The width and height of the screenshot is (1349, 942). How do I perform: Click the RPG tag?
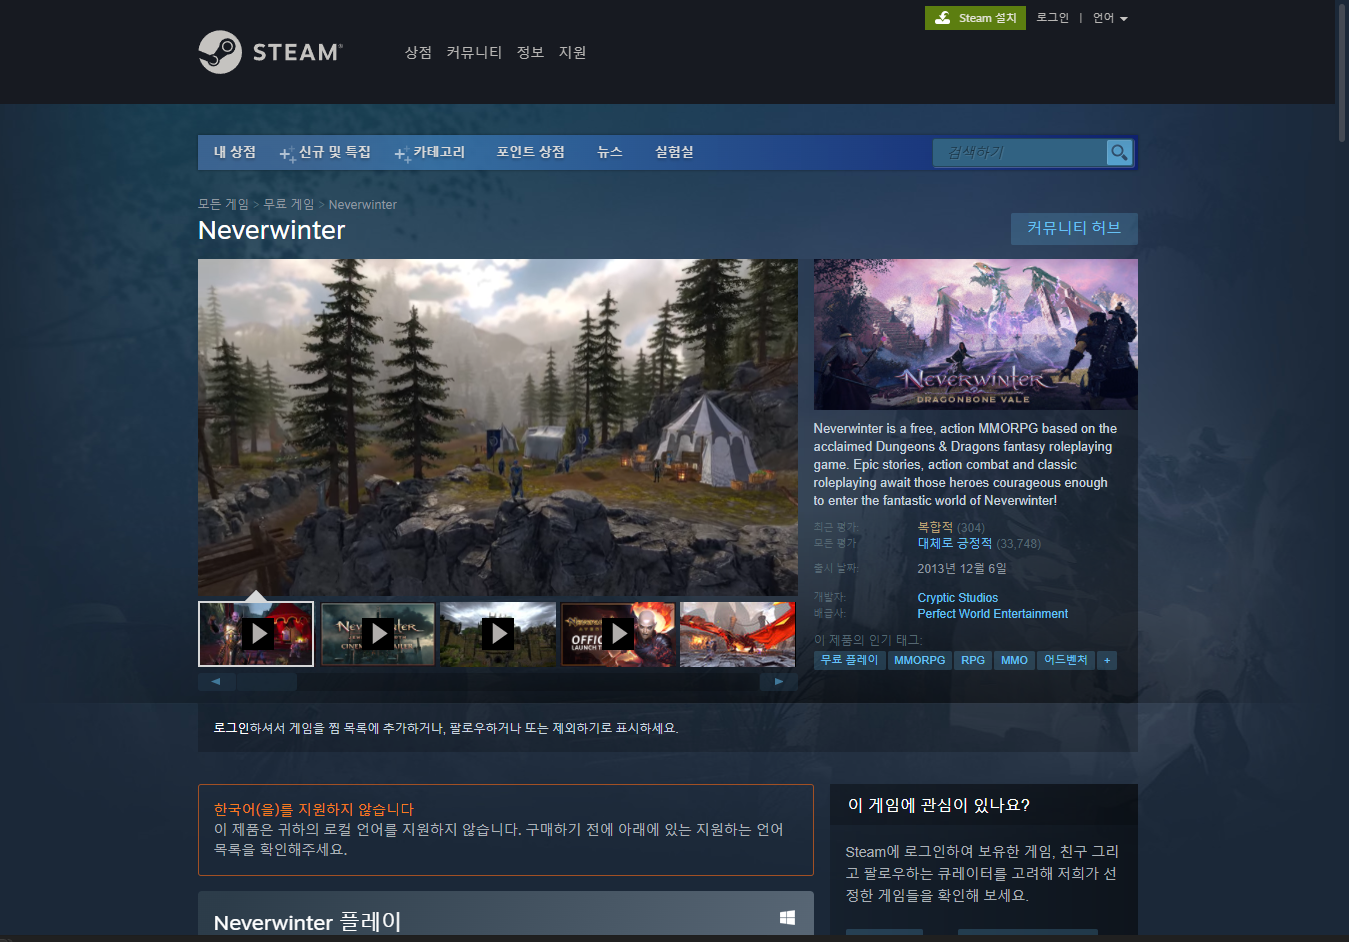coord(973,660)
